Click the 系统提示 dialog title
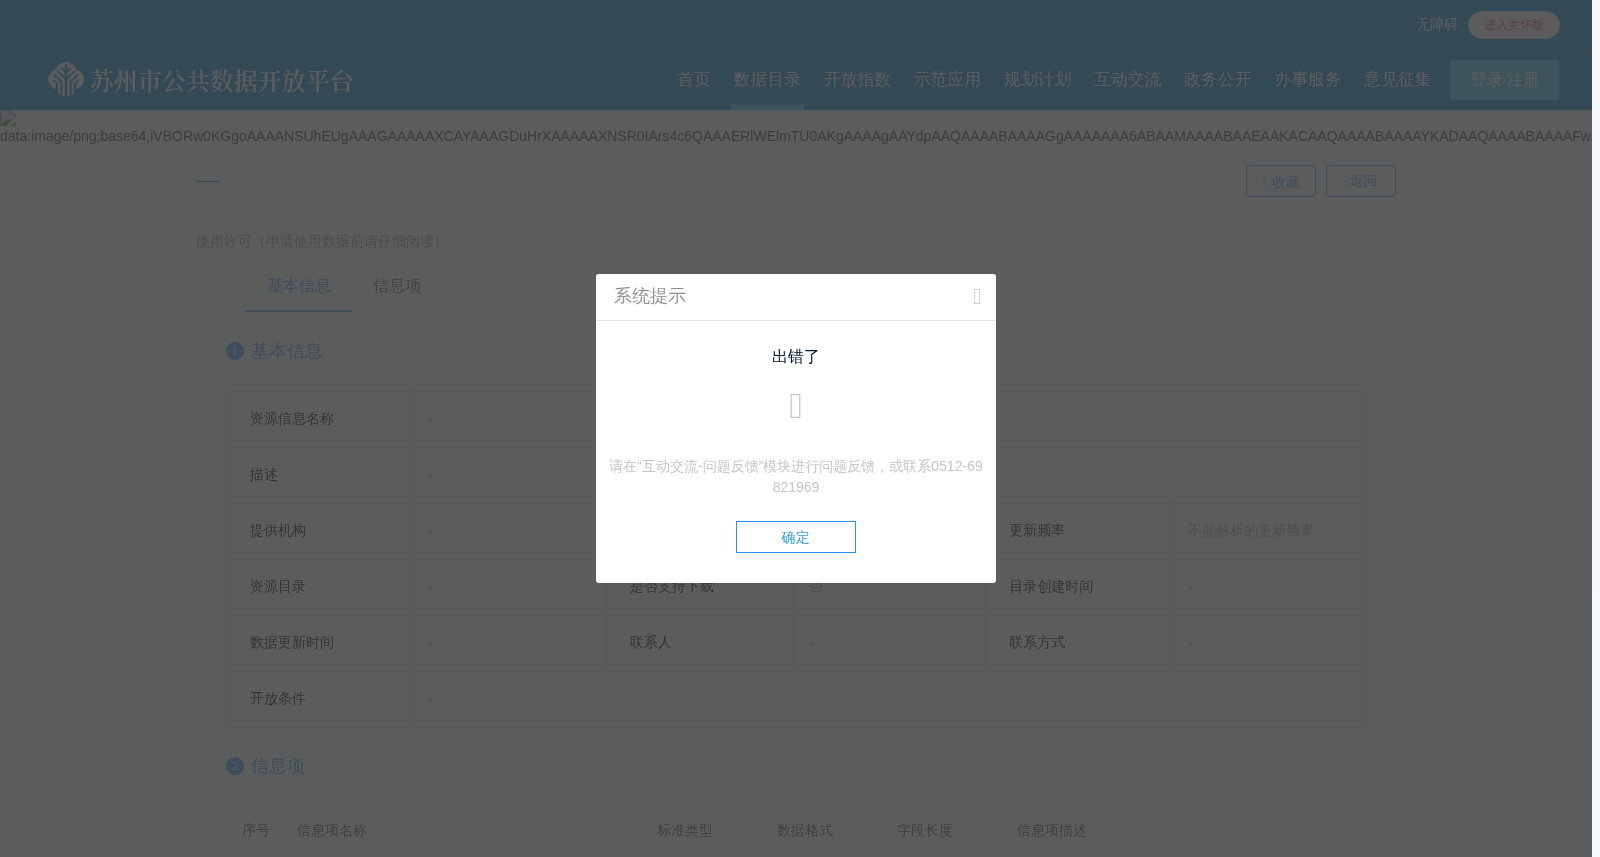This screenshot has width=1600, height=857. tap(650, 296)
